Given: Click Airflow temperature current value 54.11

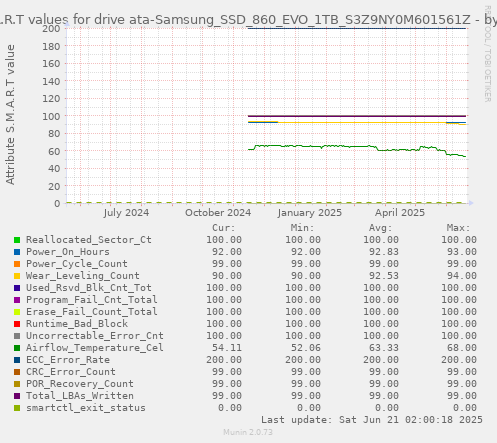Looking at the screenshot, I should point(227,348).
